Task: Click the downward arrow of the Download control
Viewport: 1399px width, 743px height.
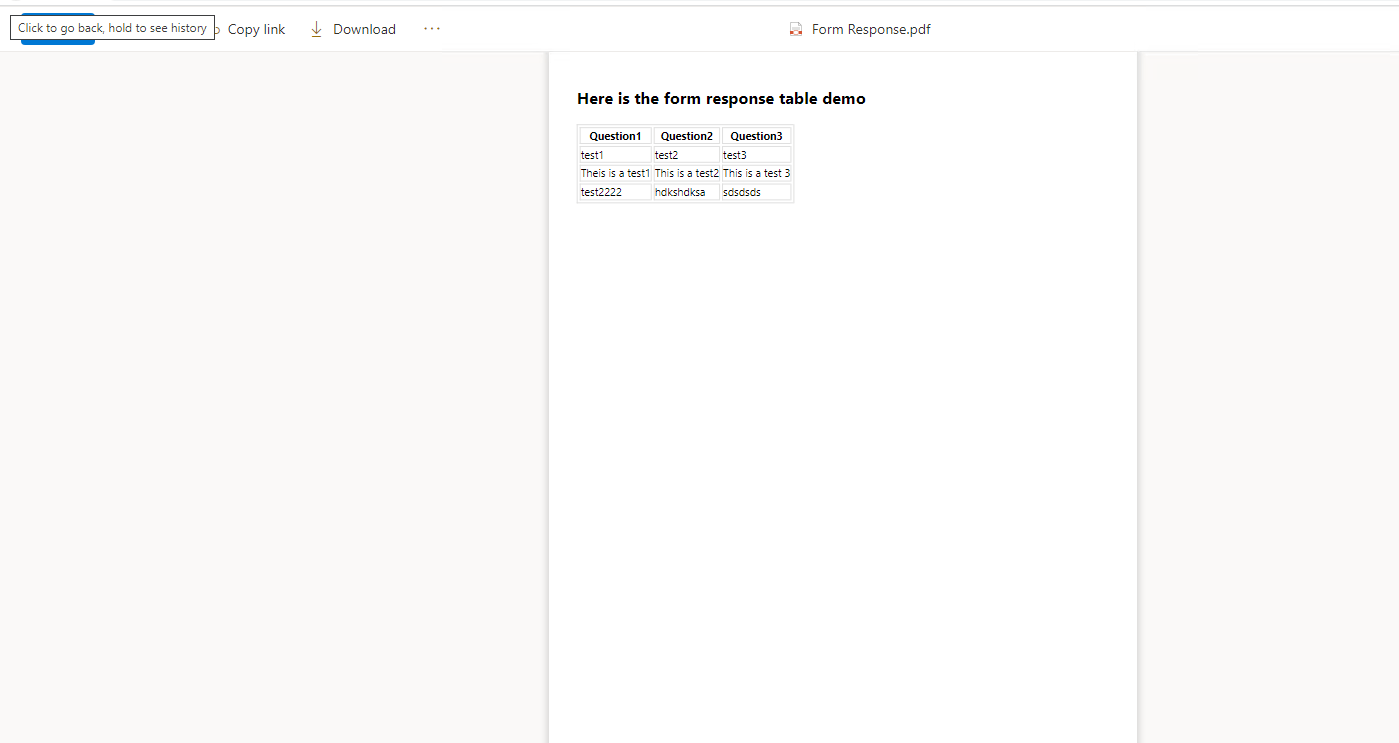Action: click(x=316, y=28)
